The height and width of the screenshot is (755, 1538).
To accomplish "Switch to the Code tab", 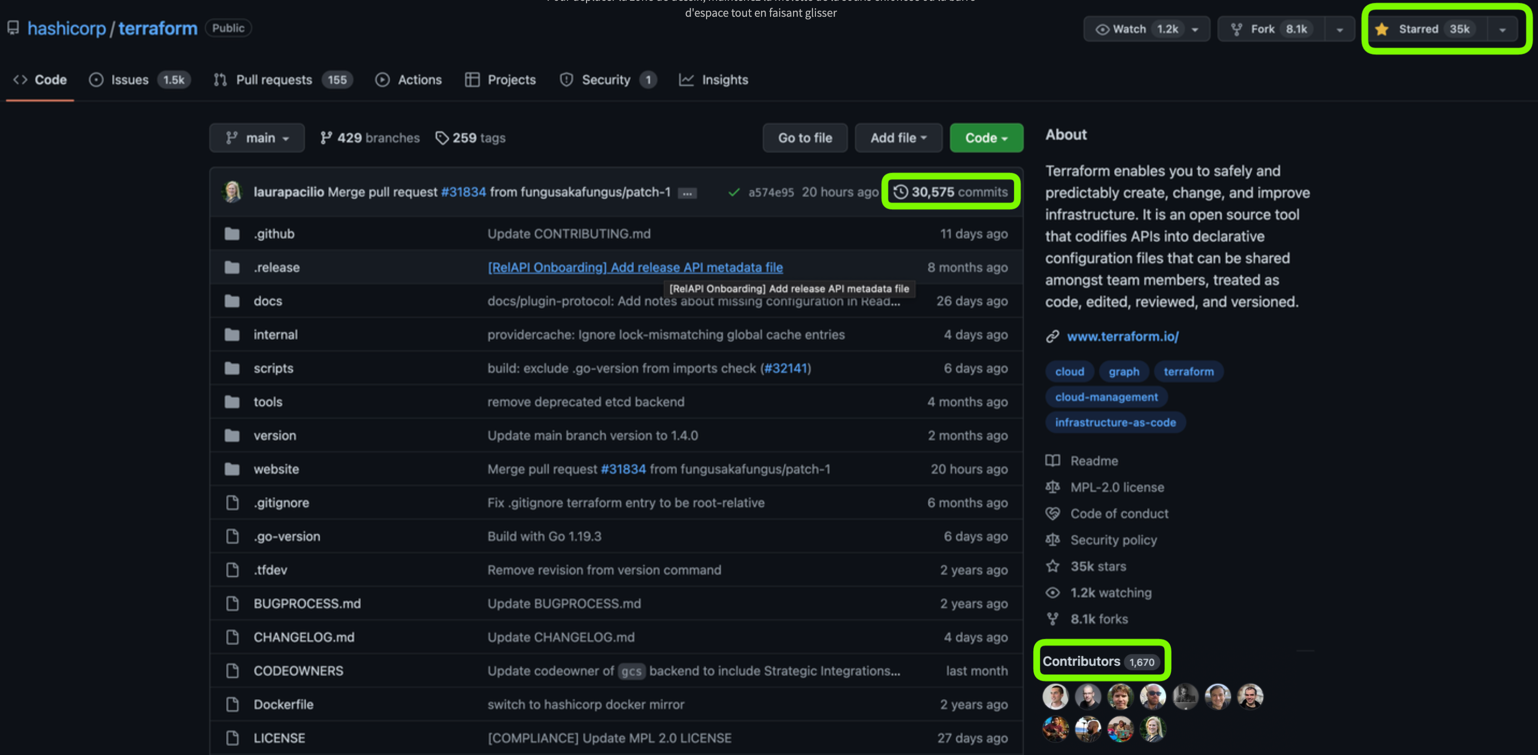I will (x=40, y=80).
